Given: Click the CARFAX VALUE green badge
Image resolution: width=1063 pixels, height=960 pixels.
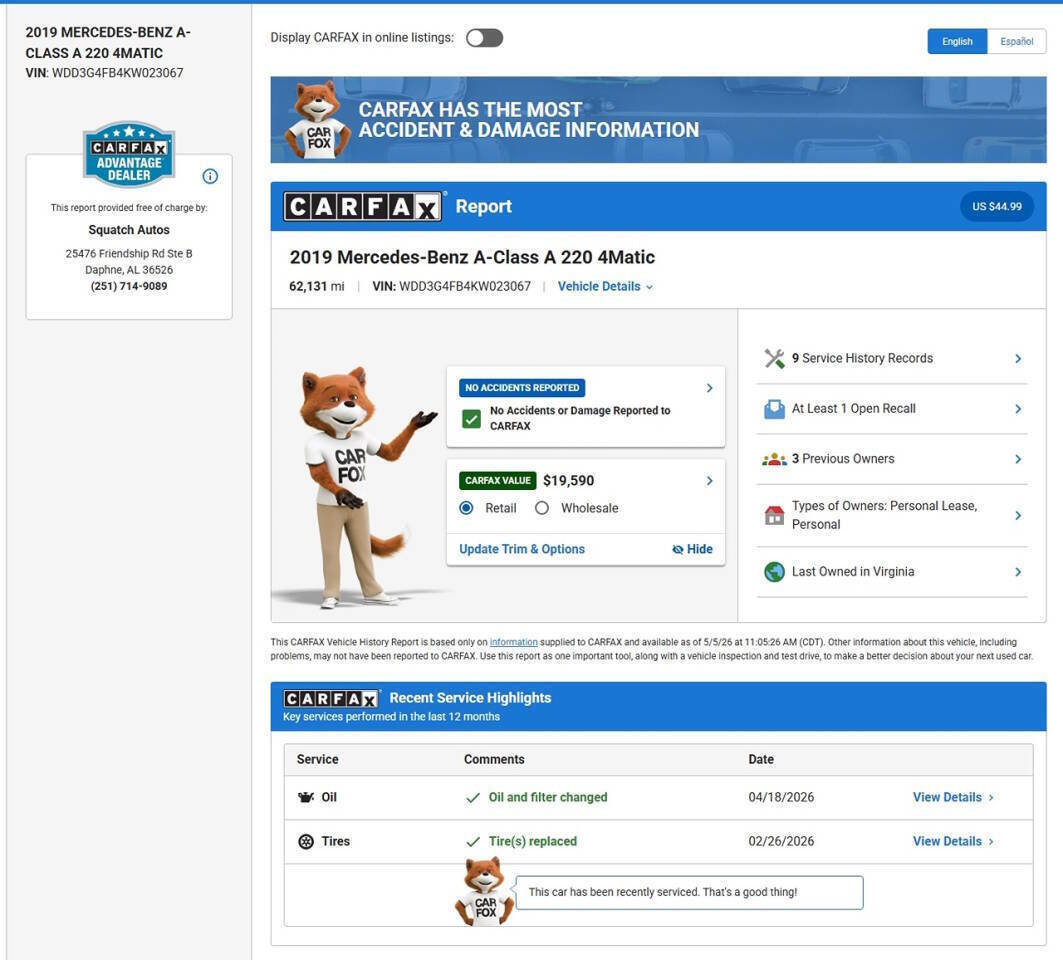Looking at the screenshot, I should coord(498,481).
